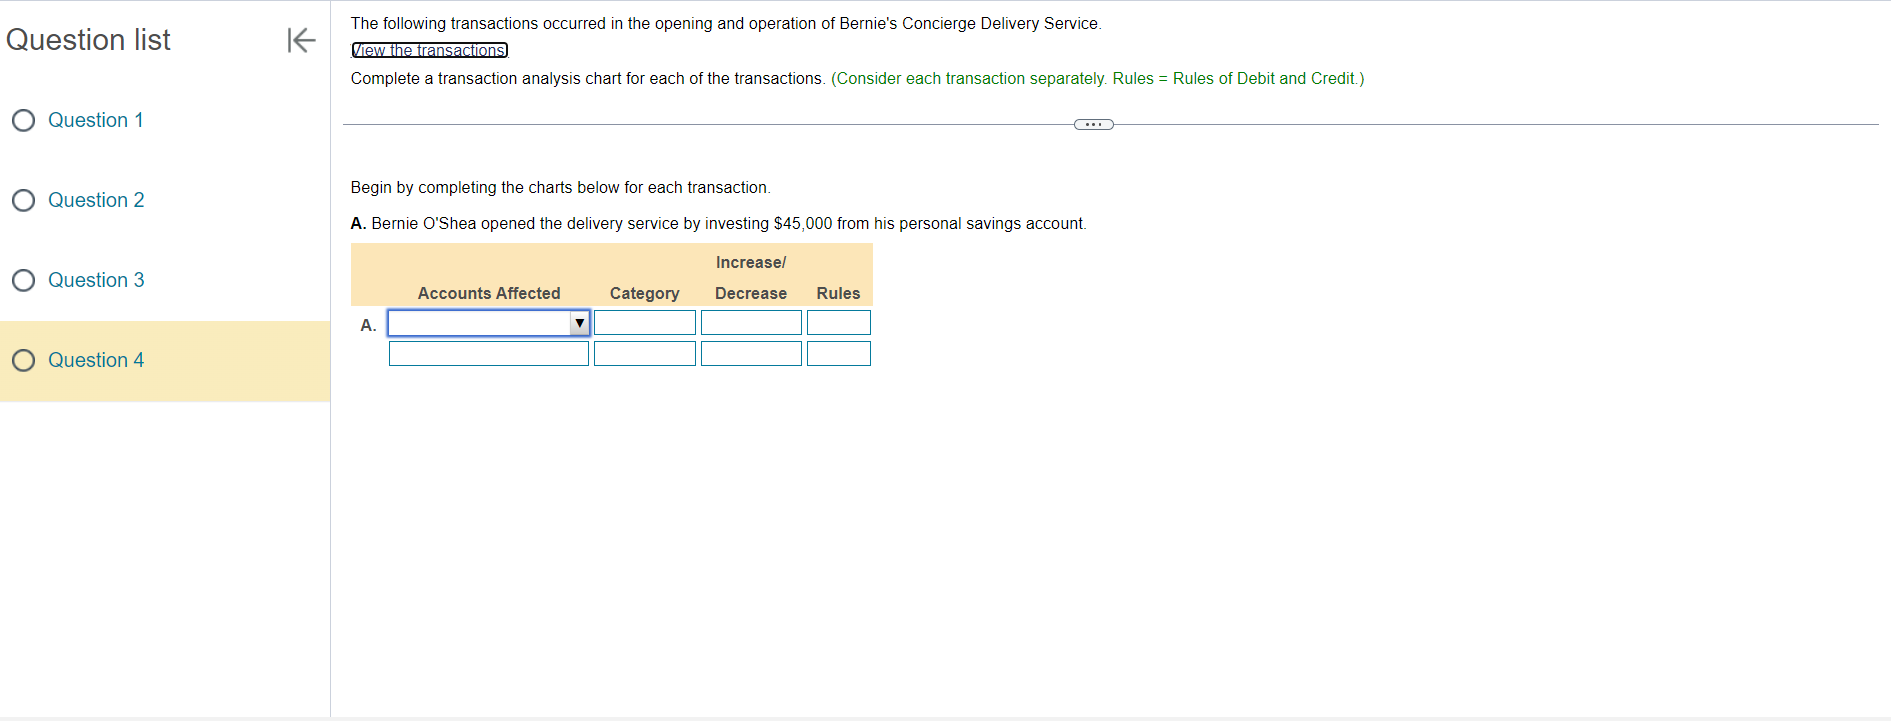Click Increase/Decrease field in row A
1891x721 pixels.
751,323
